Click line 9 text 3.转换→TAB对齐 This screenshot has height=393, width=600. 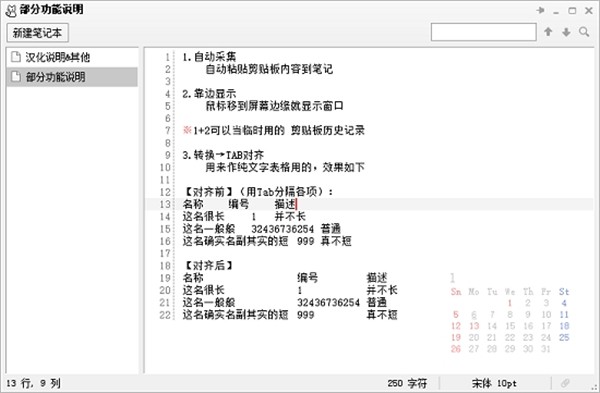point(223,155)
